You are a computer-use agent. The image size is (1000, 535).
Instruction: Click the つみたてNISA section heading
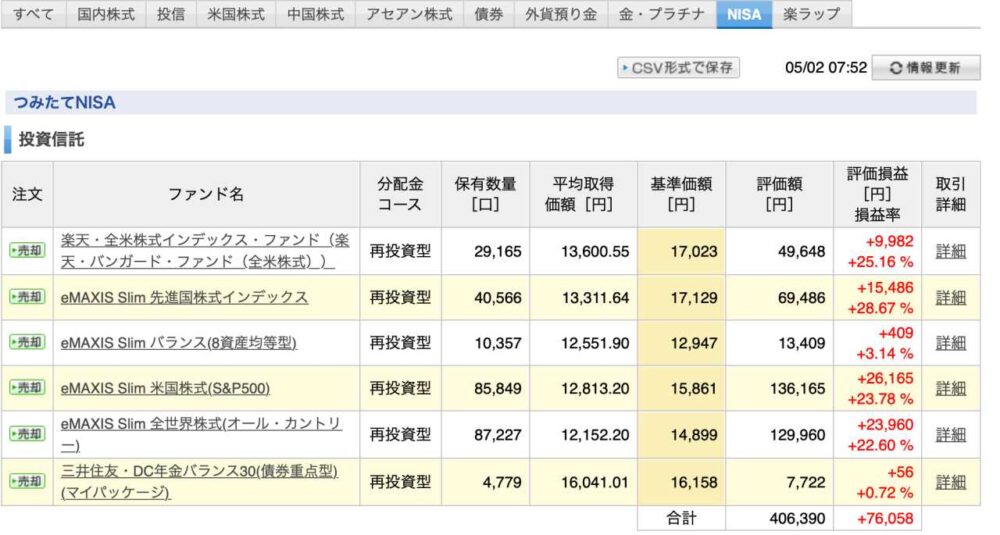pyautogui.click(x=64, y=103)
